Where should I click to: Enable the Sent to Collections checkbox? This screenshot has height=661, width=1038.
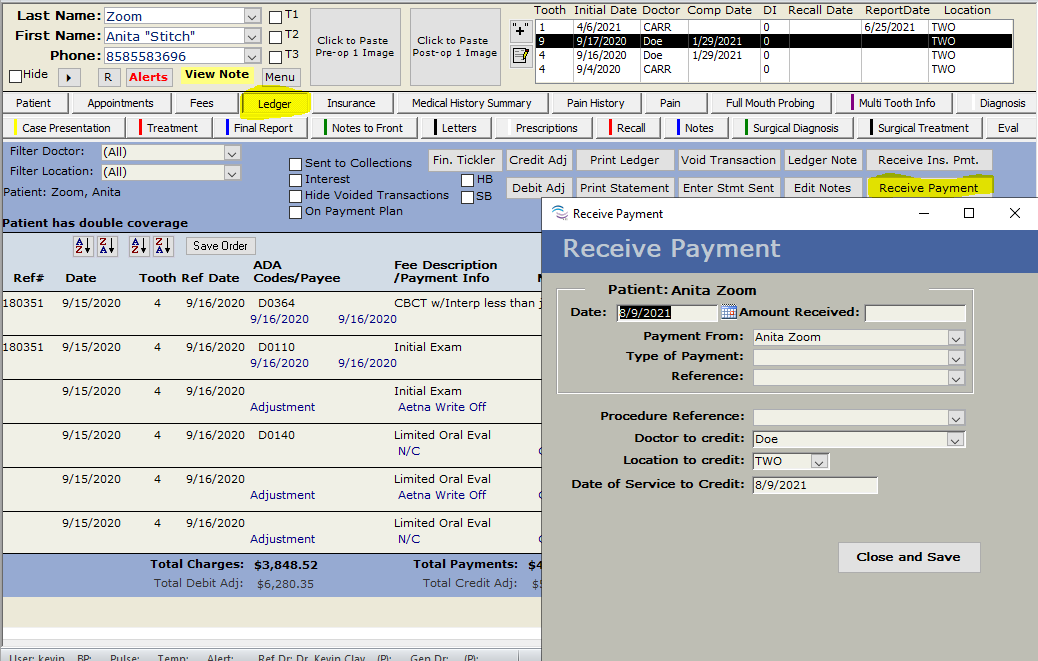296,164
